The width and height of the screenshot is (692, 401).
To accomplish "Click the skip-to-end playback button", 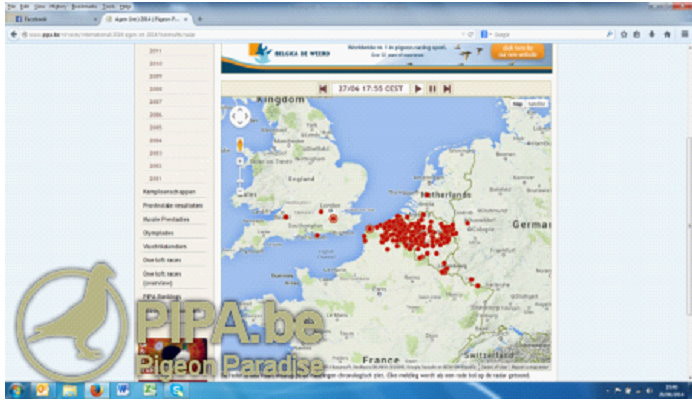I will [447, 89].
